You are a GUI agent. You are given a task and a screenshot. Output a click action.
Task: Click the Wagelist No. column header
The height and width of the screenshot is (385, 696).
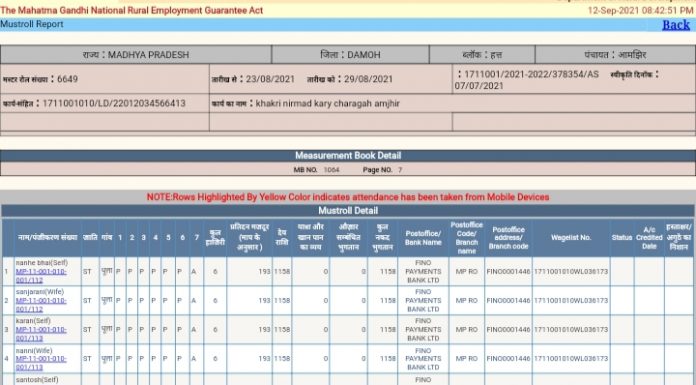(571, 238)
